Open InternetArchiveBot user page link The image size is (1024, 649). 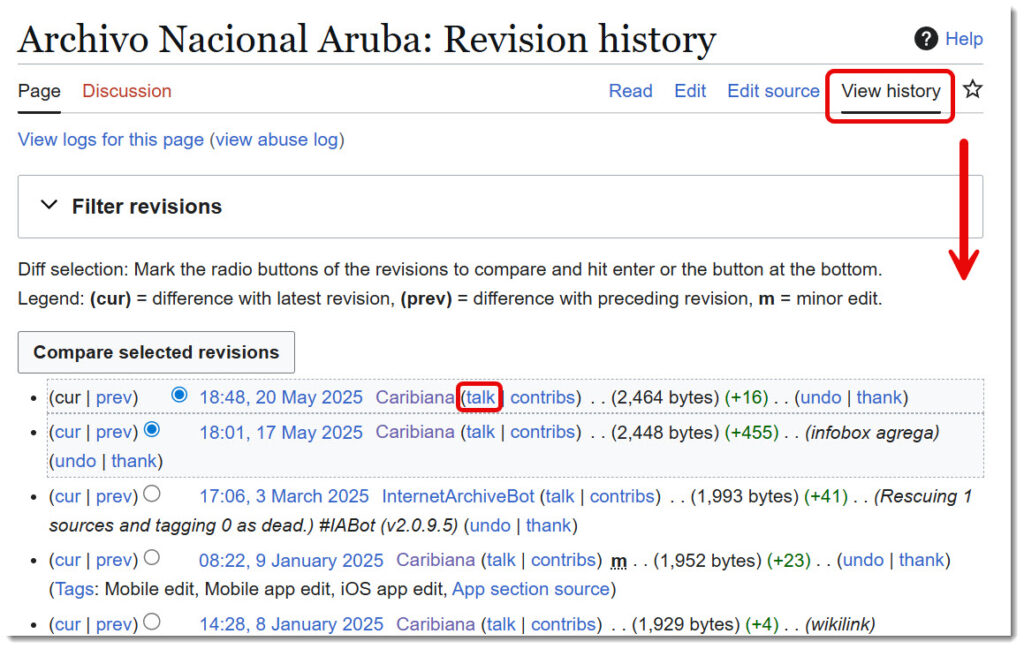click(x=459, y=496)
